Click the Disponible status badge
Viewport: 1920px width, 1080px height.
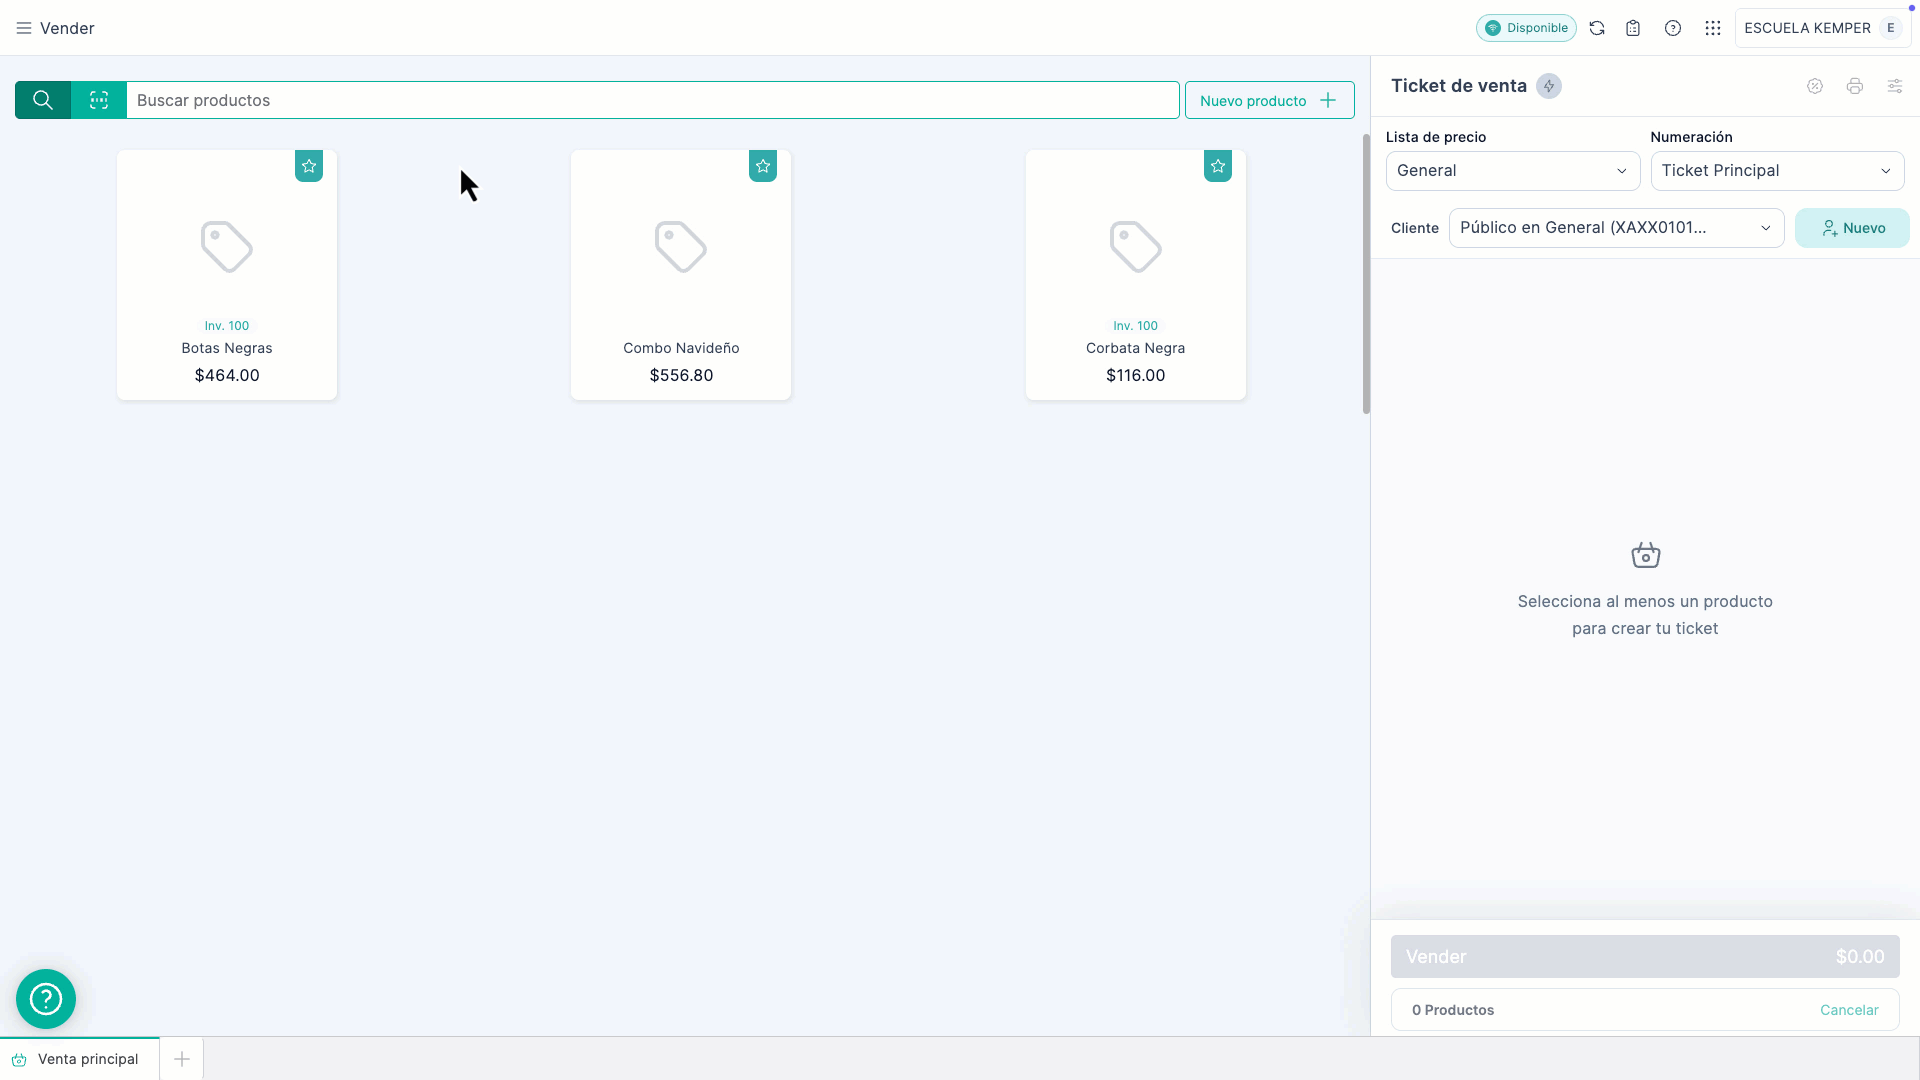pyautogui.click(x=1526, y=28)
